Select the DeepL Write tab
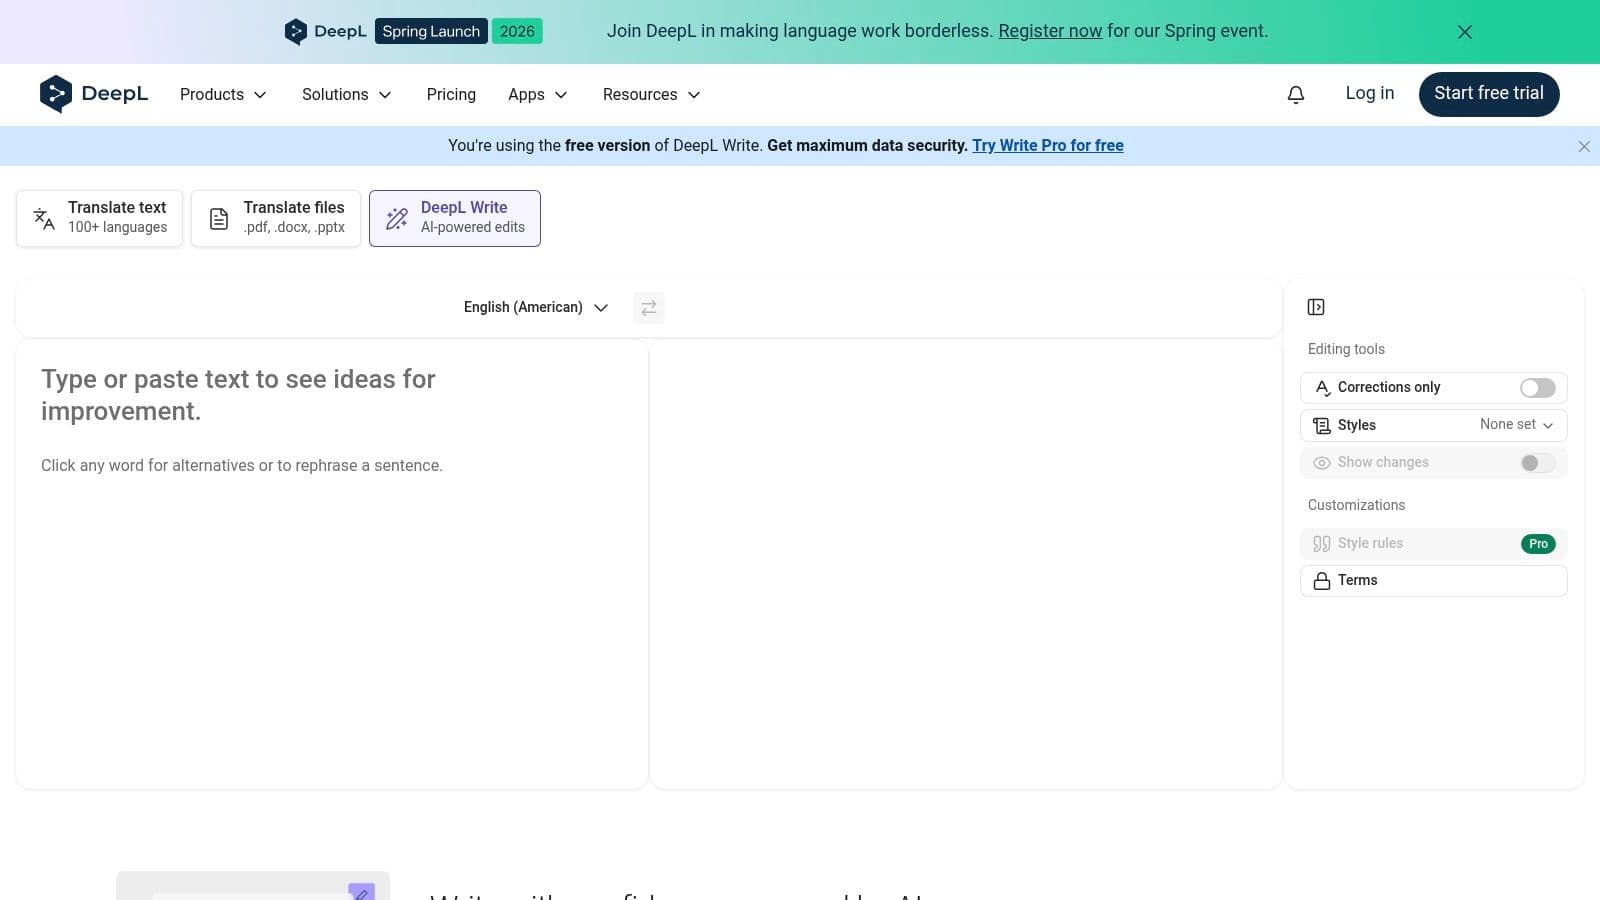Image resolution: width=1600 pixels, height=900 pixels. (455, 218)
